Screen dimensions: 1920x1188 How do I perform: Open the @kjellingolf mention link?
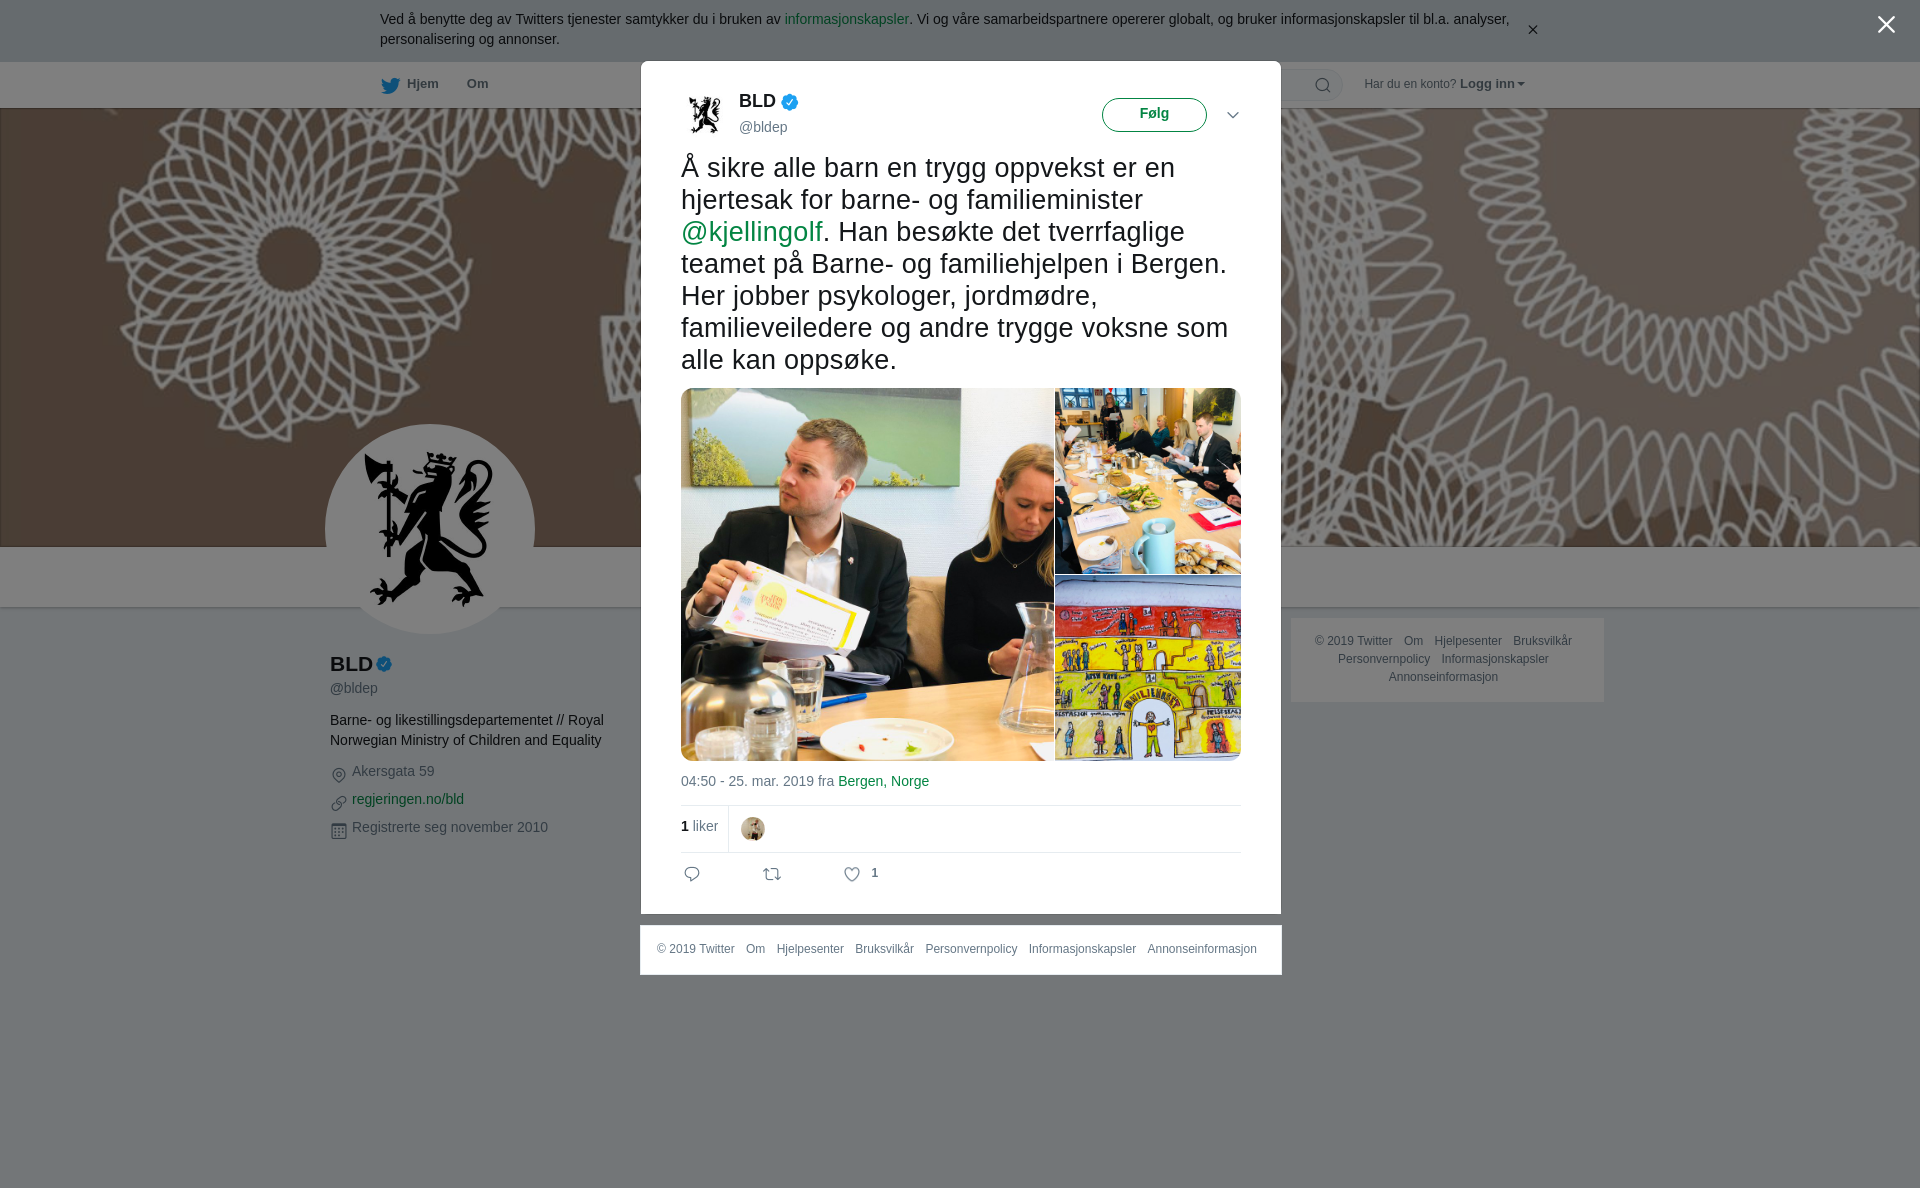752,232
